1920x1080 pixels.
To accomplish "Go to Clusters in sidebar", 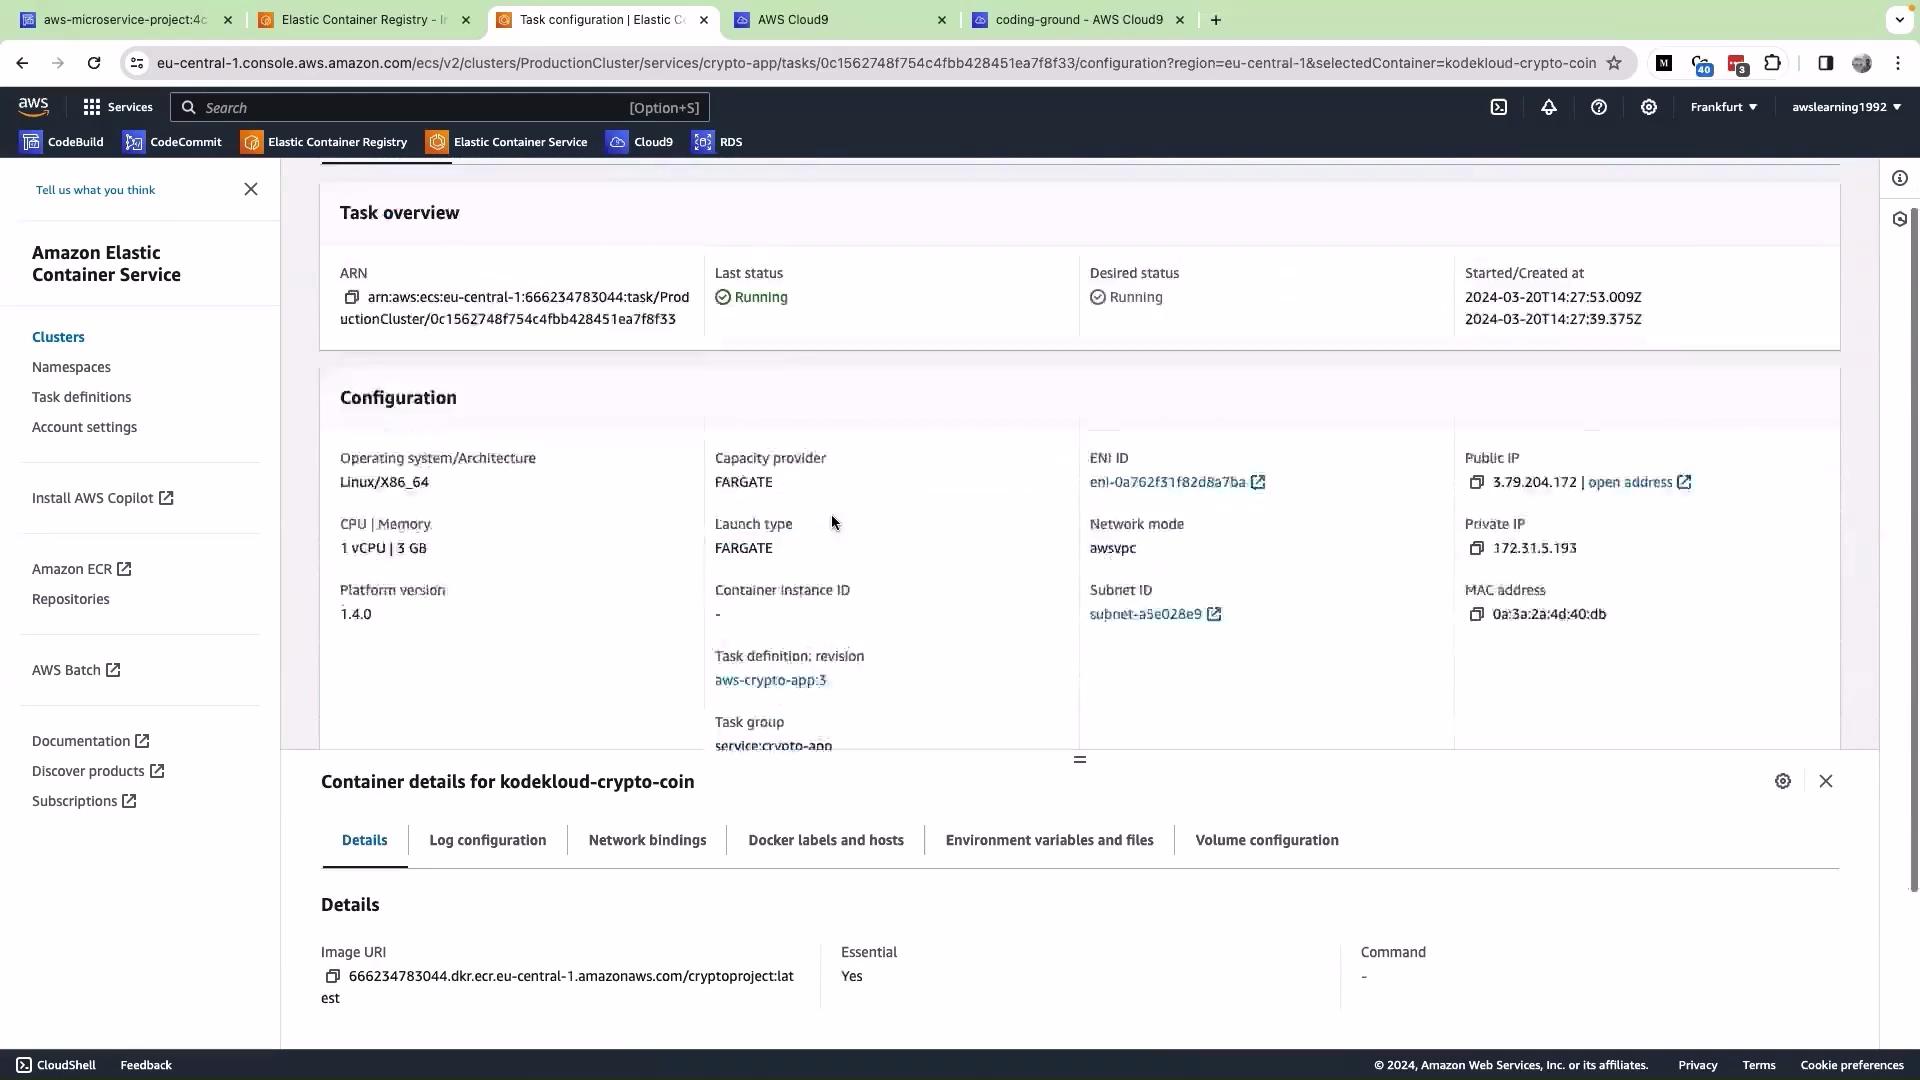I will 58,337.
